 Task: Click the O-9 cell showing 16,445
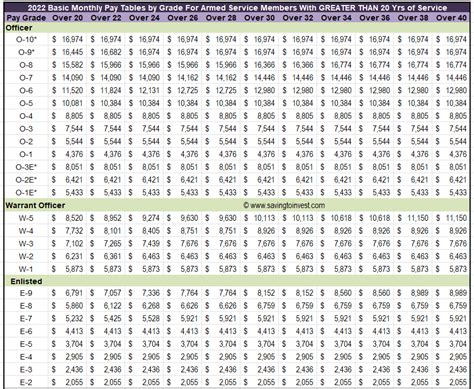(x=67, y=52)
